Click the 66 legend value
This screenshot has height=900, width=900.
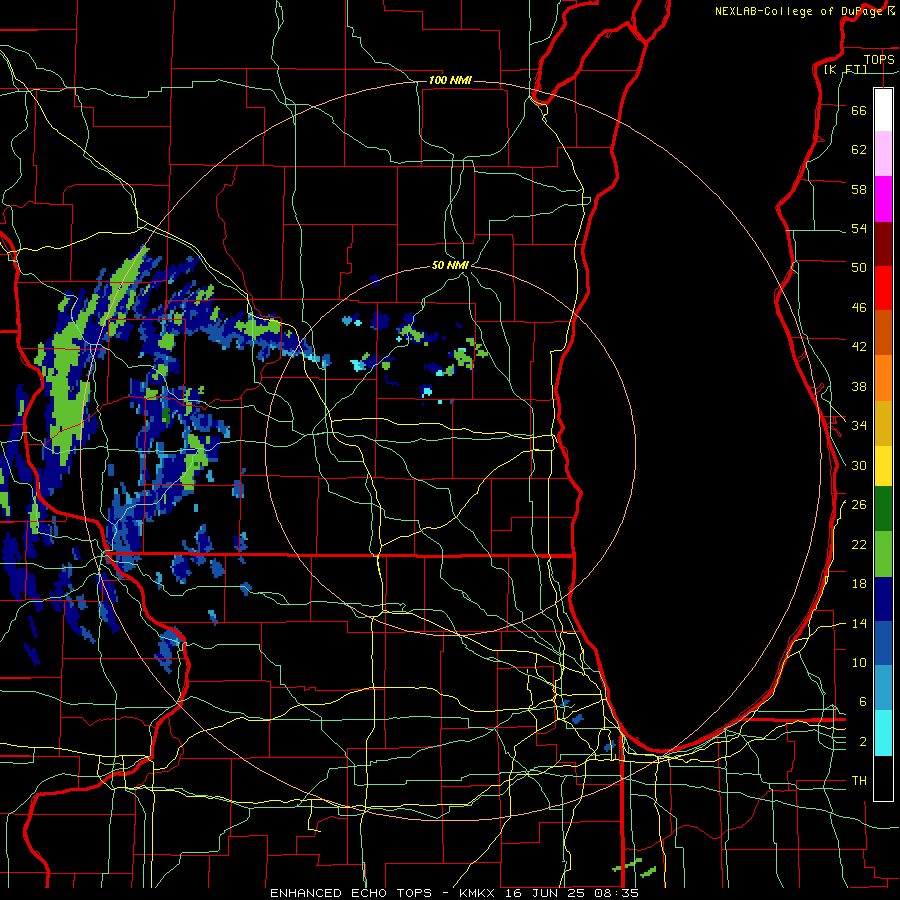tap(859, 110)
